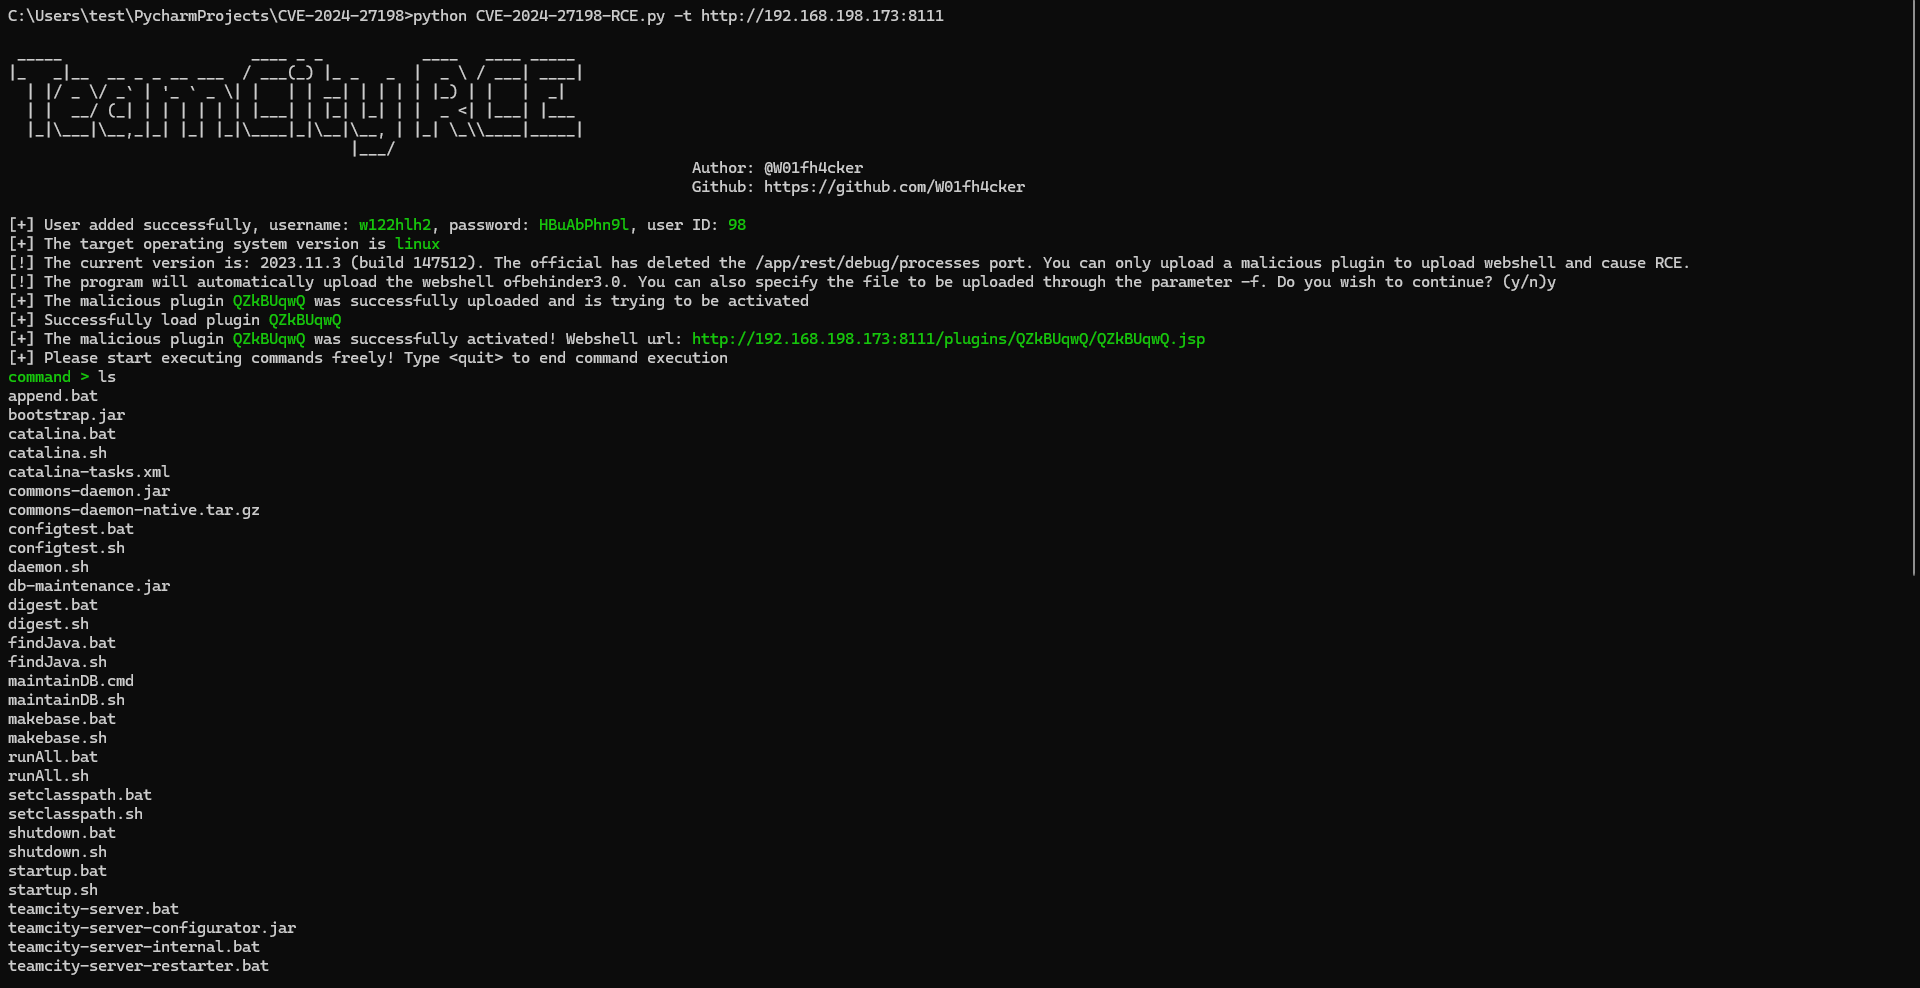Click teamcity-server-configurator.jar file name

(152, 928)
